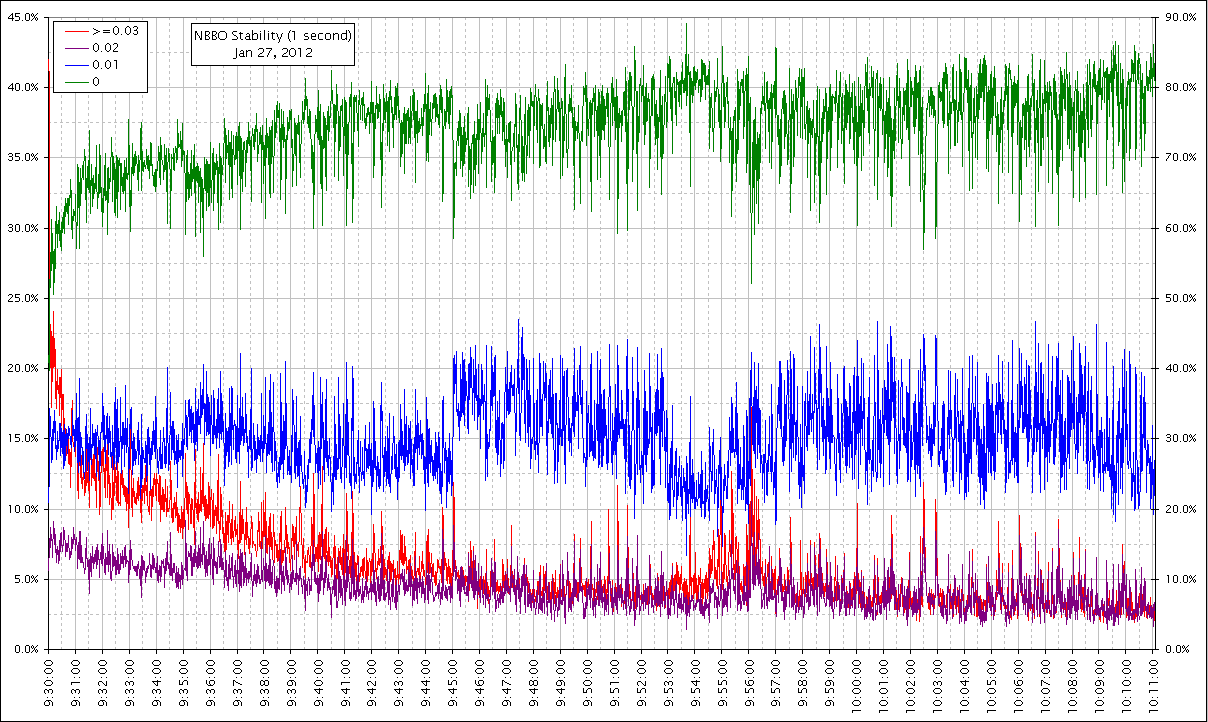Image resolution: width=1208 pixels, height=722 pixels.
Task: Click the "0.01" legend entry
Action: 105,65
